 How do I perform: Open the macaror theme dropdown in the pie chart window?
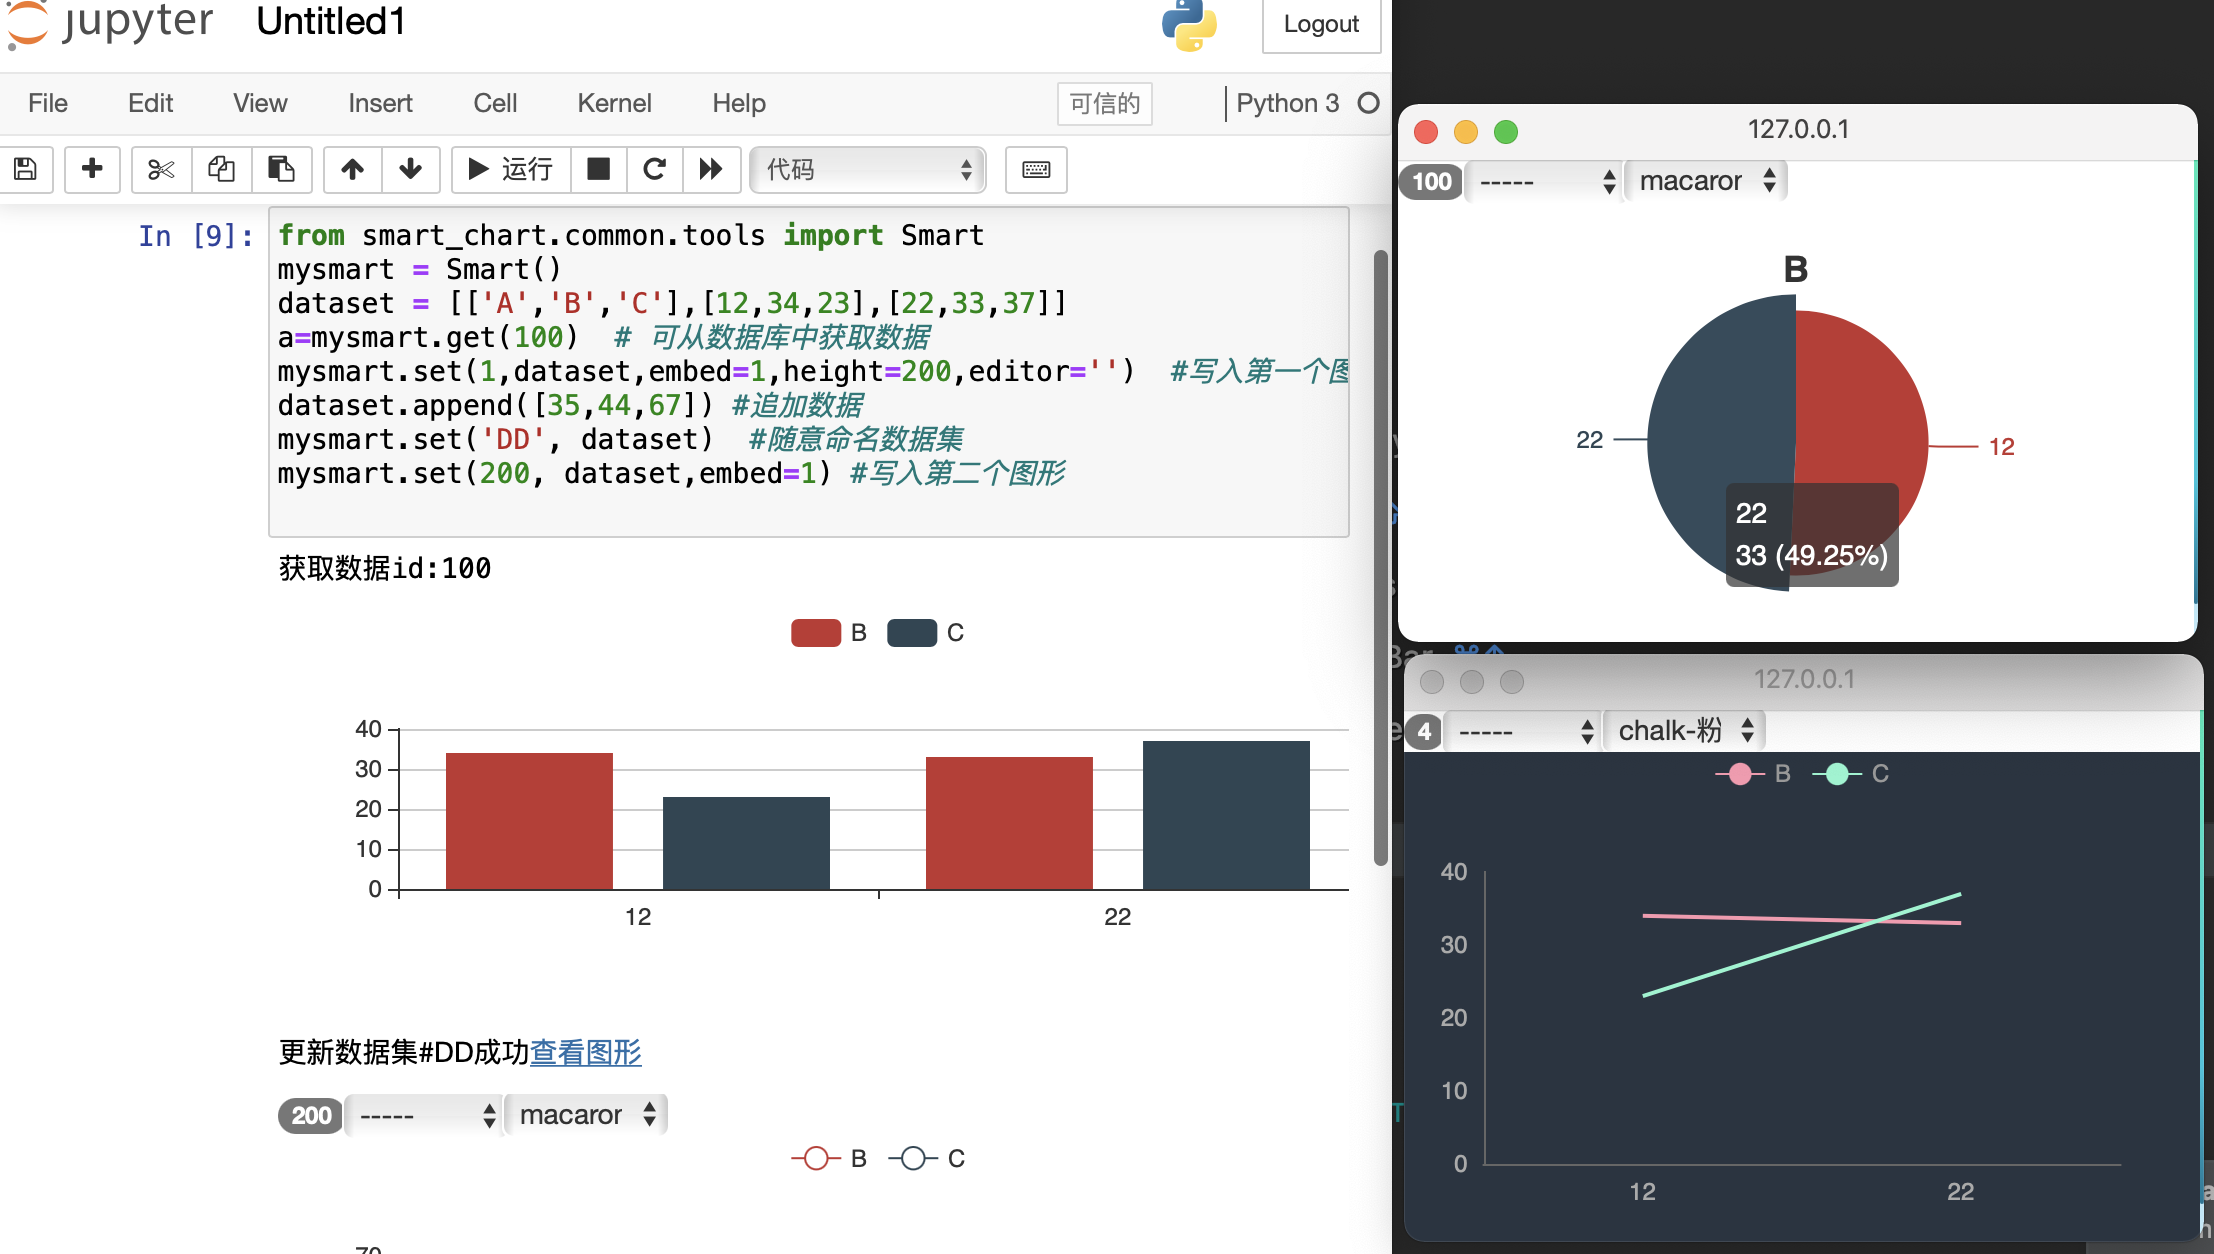[x=1706, y=181]
